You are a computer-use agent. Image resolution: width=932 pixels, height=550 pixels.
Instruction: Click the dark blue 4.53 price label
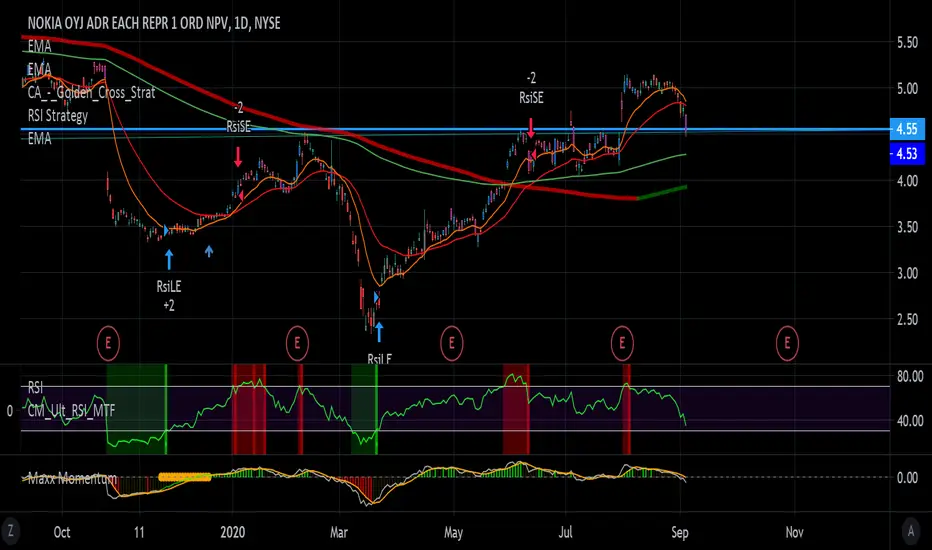907,154
